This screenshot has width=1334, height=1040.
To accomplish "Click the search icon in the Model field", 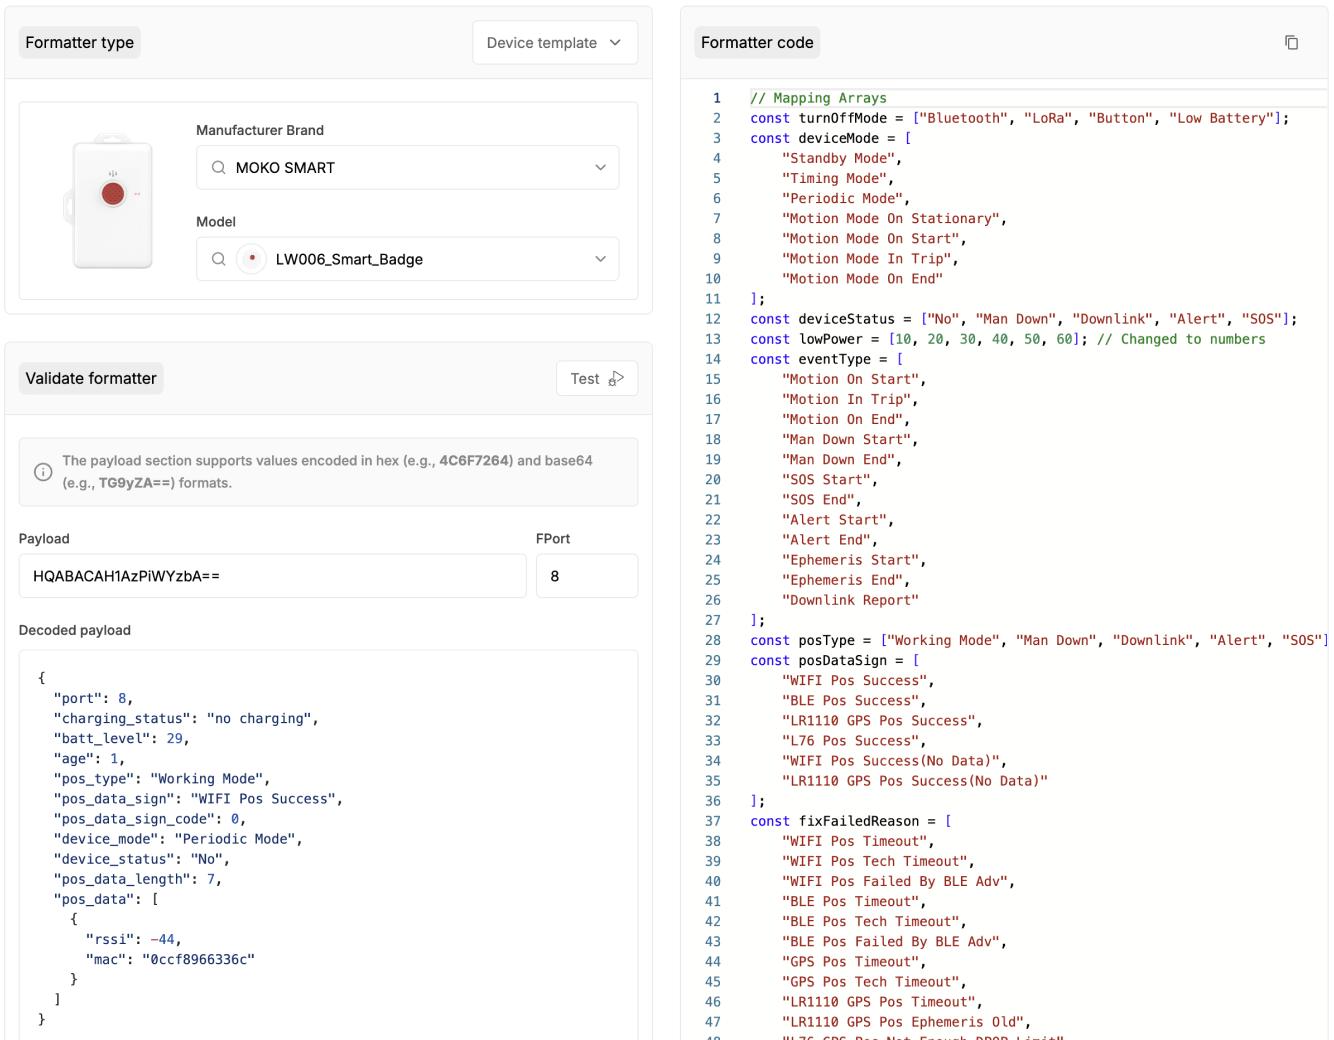I will click(x=218, y=259).
